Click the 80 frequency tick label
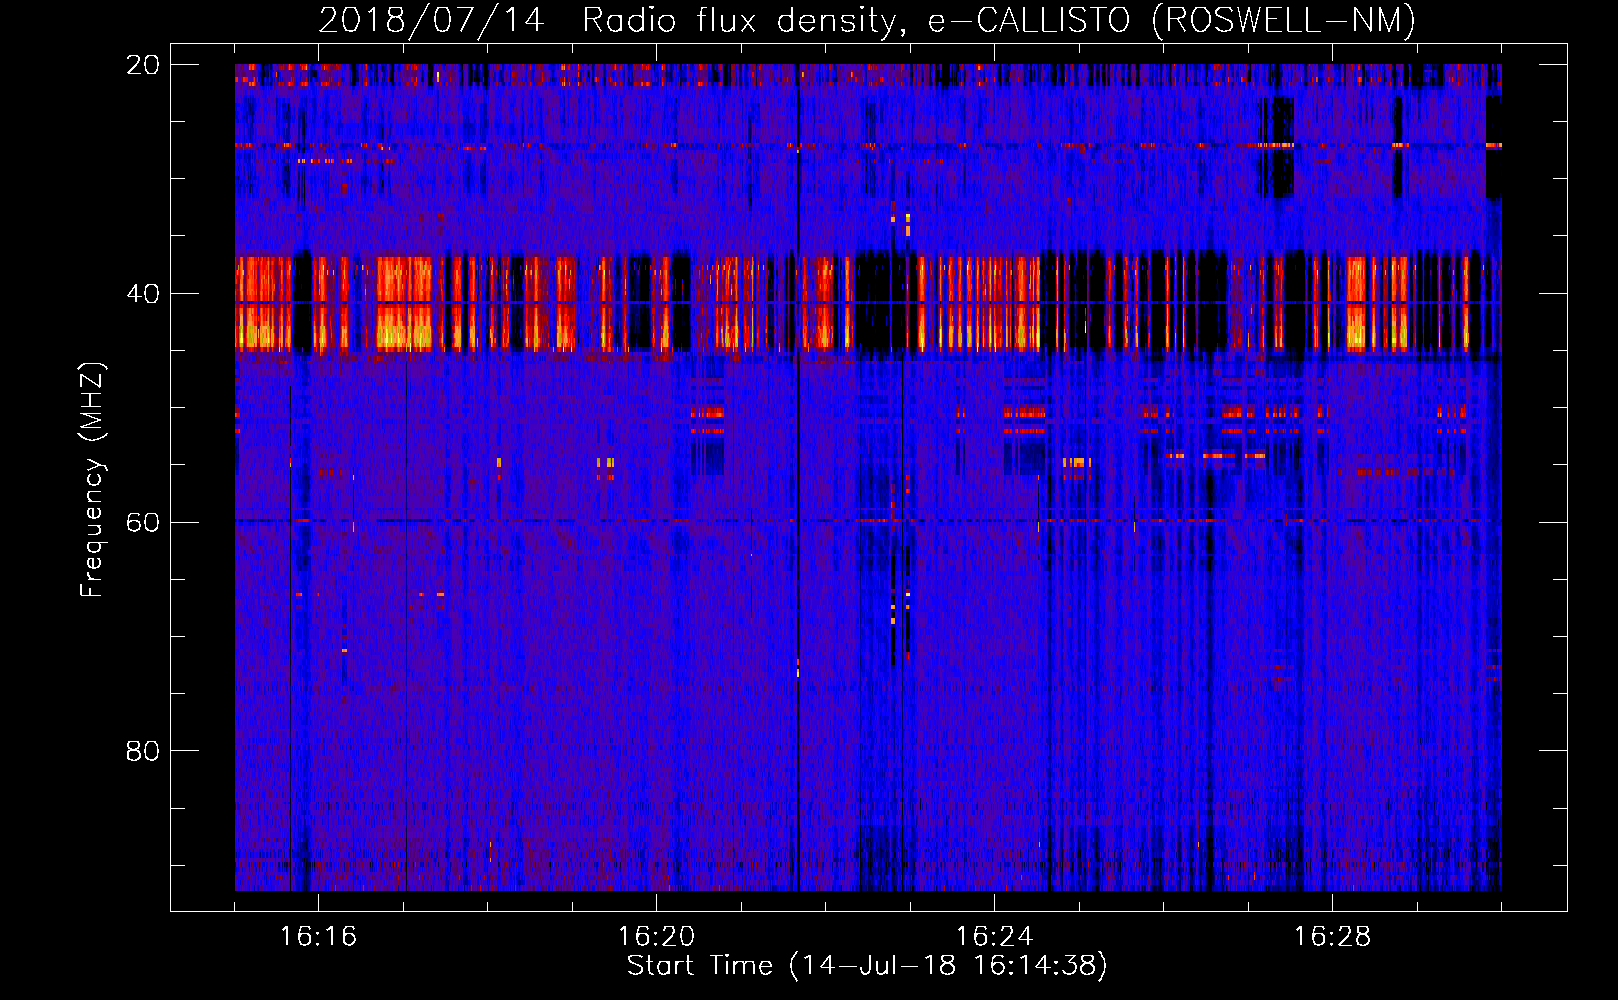This screenshot has height=1000, width=1618. pos(143,751)
